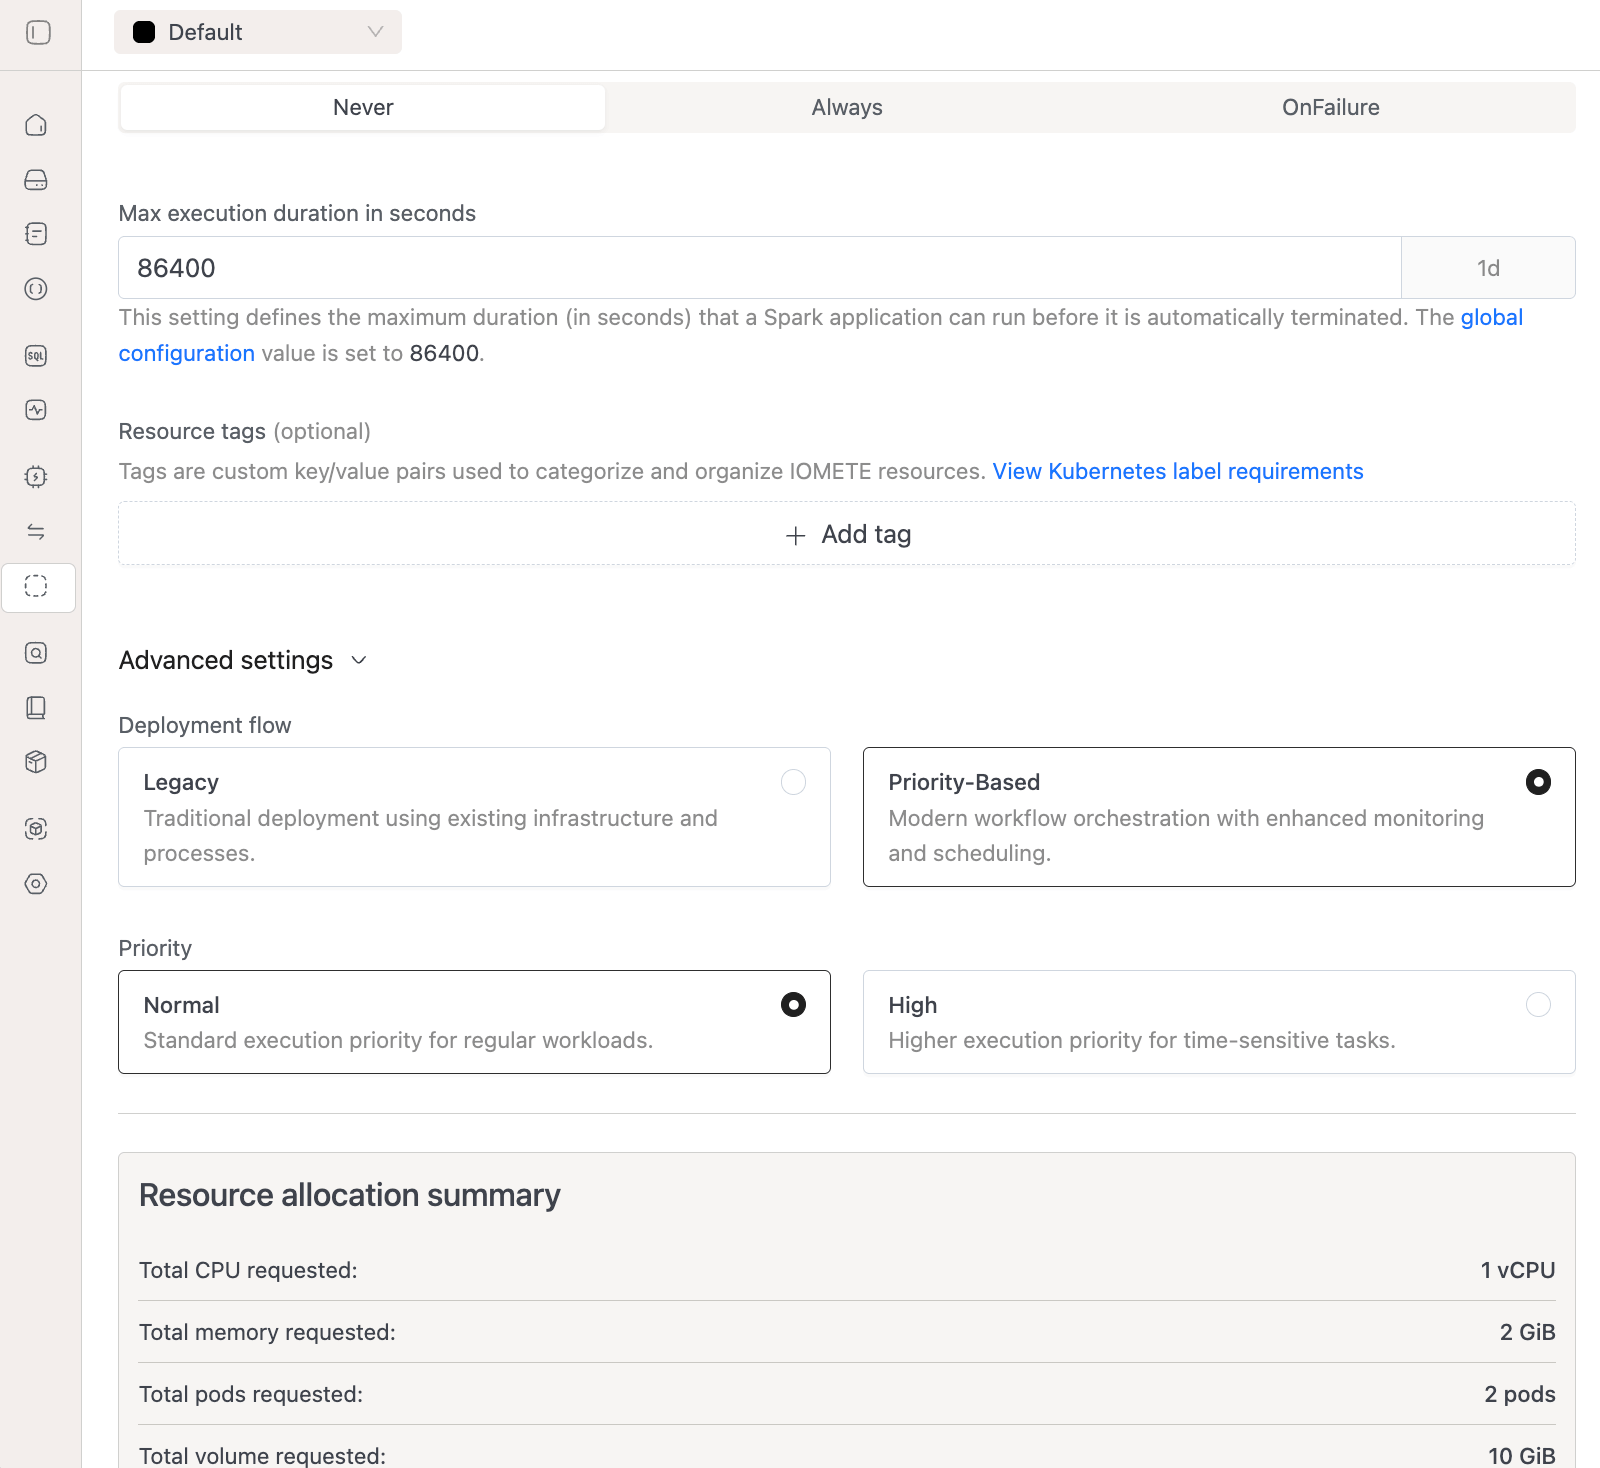Viewport: 1600px width, 1468px height.
Task: Open the activity monitor pulse icon
Action: pyautogui.click(x=36, y=410)
